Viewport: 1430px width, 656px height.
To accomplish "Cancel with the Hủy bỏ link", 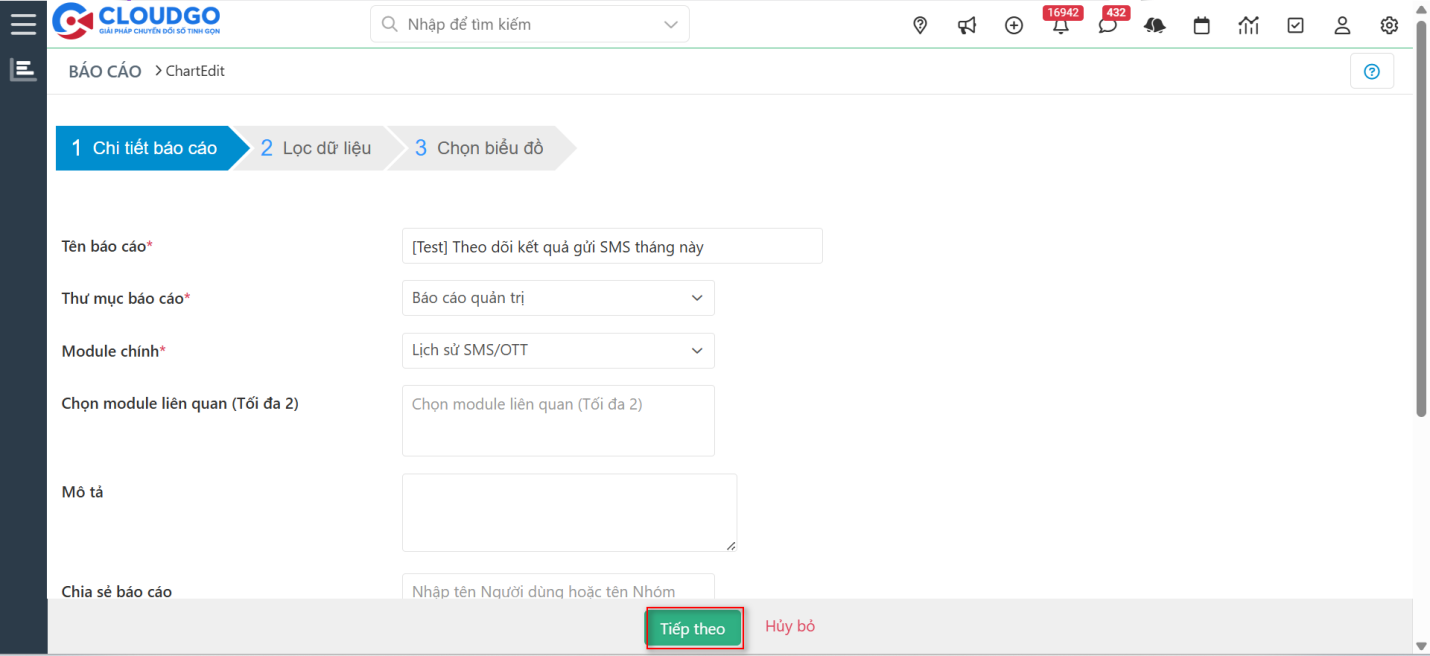I will [x=789, y=625].
